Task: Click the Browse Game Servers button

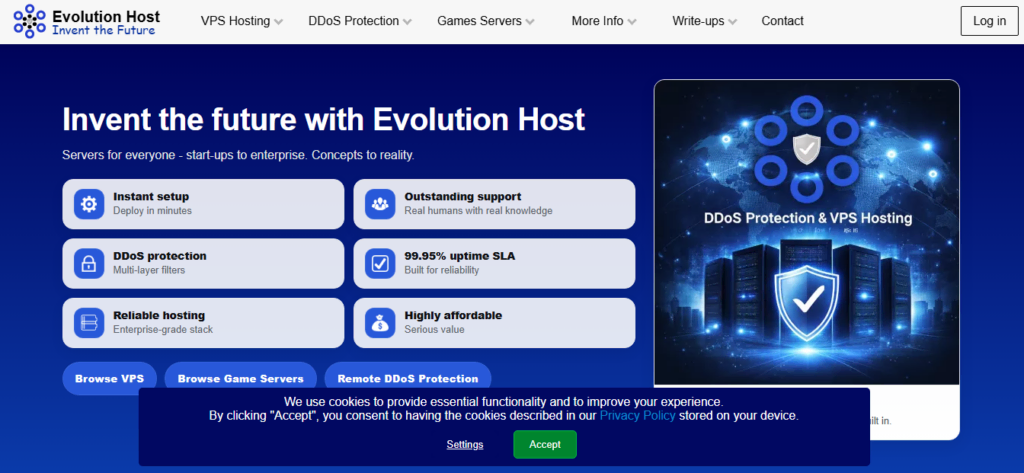Action: [240, 378]
